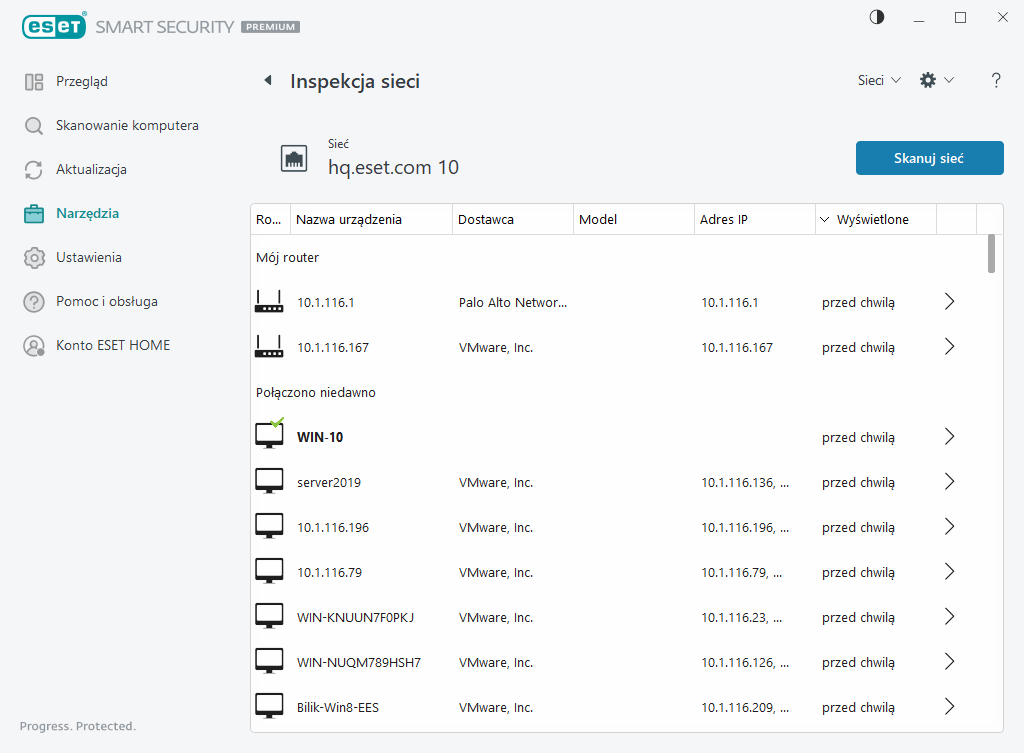The width and height of the screenshot is (1024, 753).
Task: Click the WIN-10 computer icon with checkmark
Action: point(269,436)
